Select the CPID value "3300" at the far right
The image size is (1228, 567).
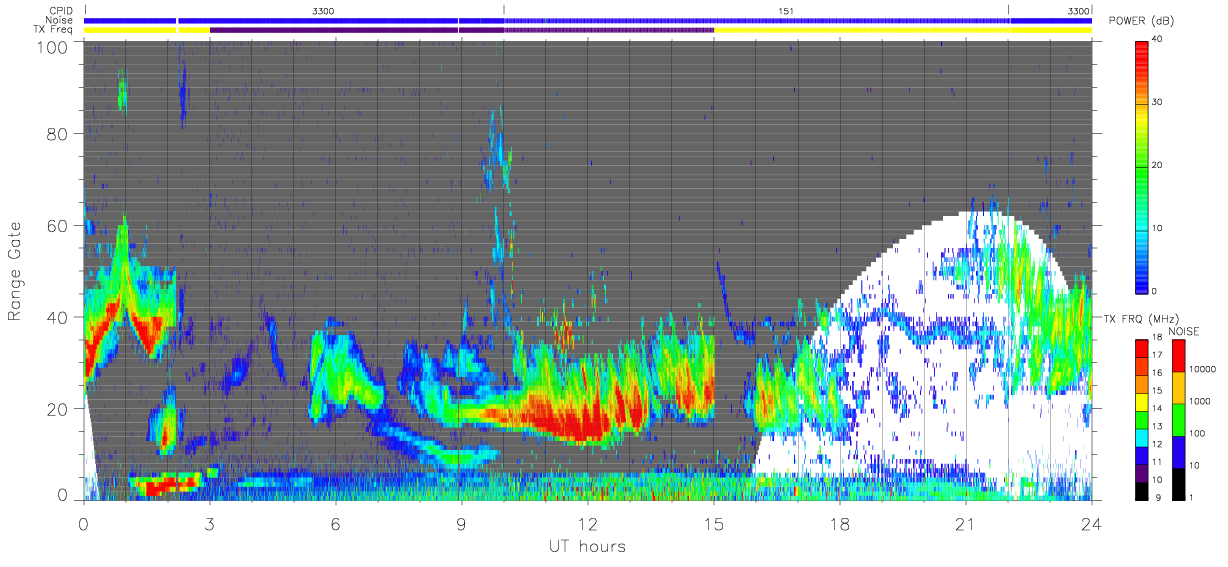click(x=1078, y=10)
